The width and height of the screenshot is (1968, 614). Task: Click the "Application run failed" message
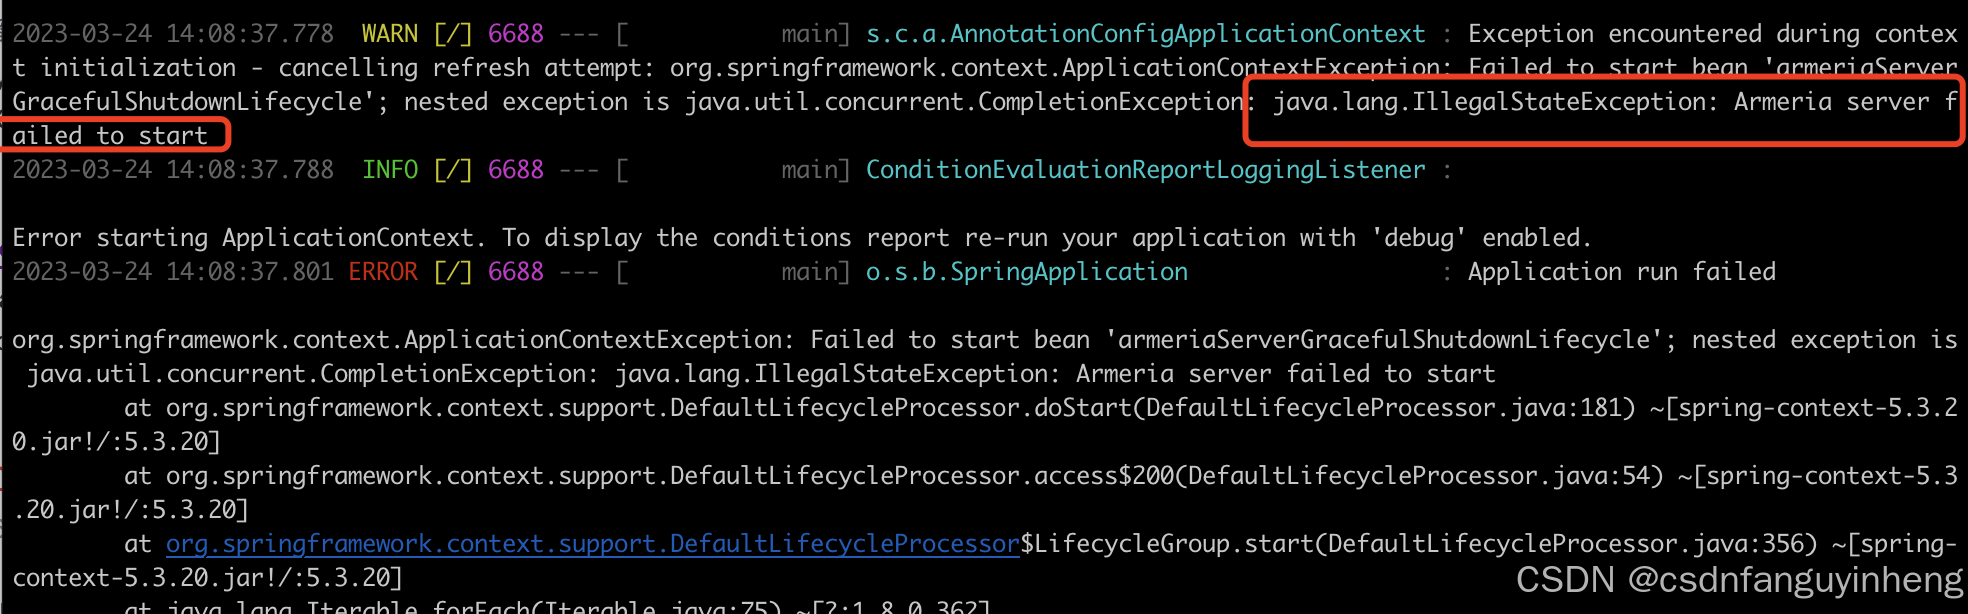pyautogui.click(x=1621, y=272)
